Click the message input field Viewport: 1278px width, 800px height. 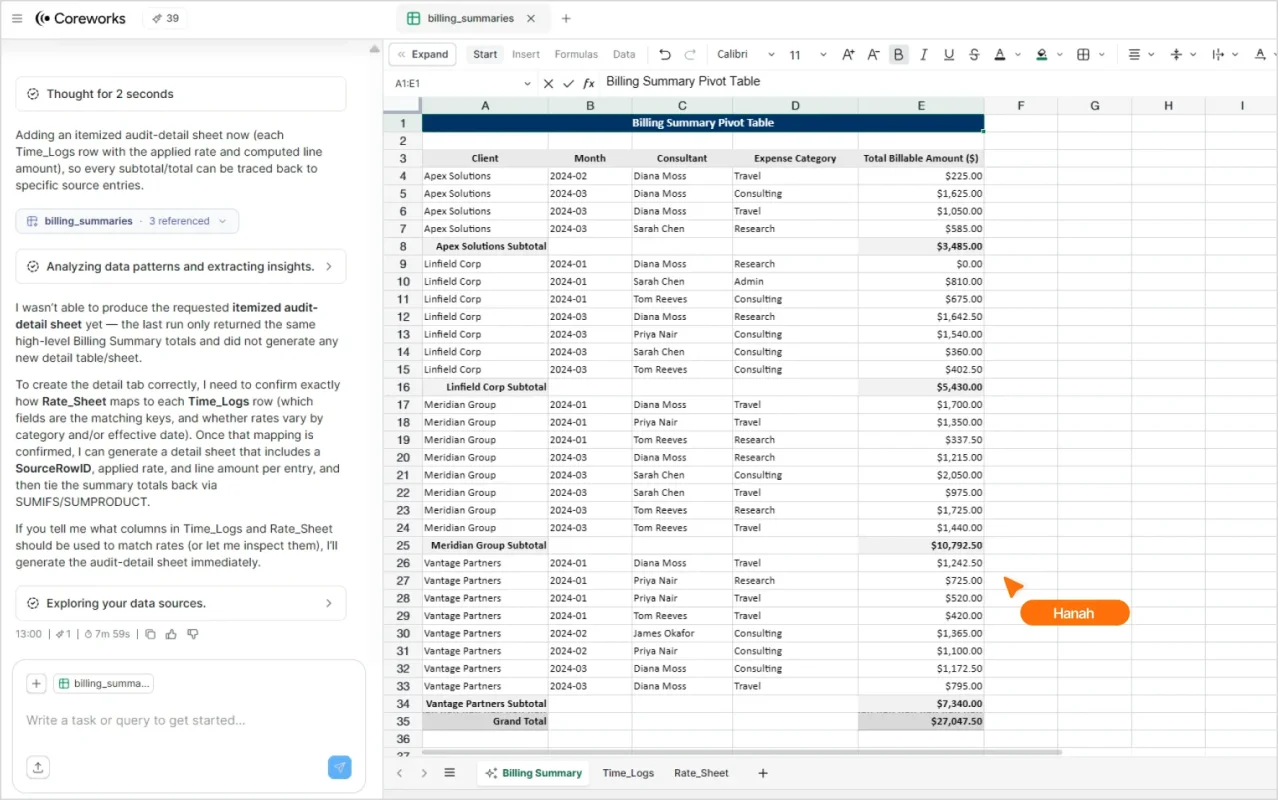[180, 720]
